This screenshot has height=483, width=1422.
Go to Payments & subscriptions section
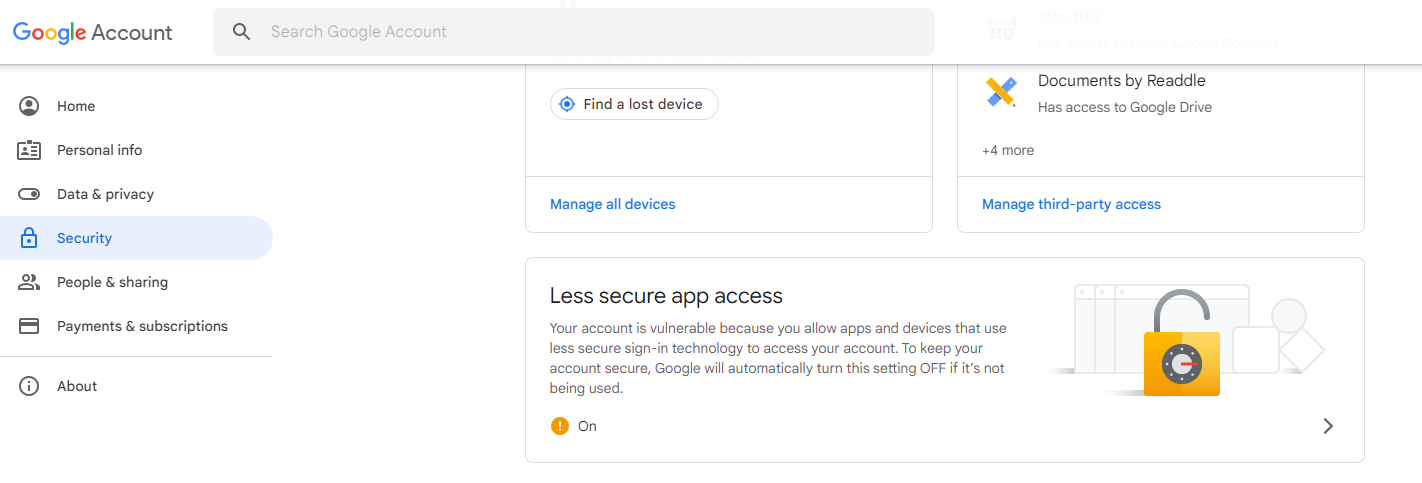tap(142, 326)
